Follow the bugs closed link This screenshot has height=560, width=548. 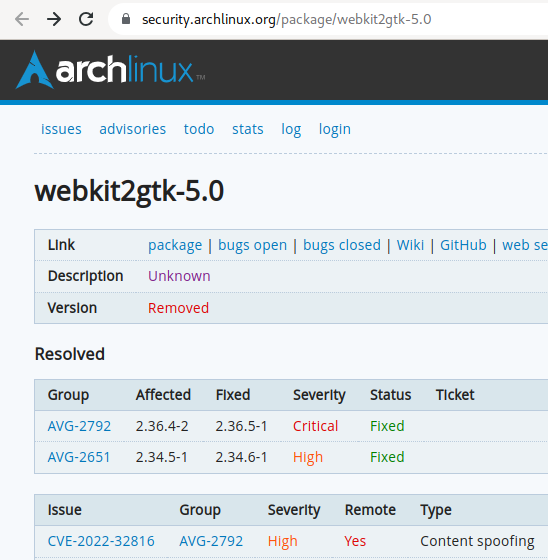pyautogui.click(x=342, y=245)
